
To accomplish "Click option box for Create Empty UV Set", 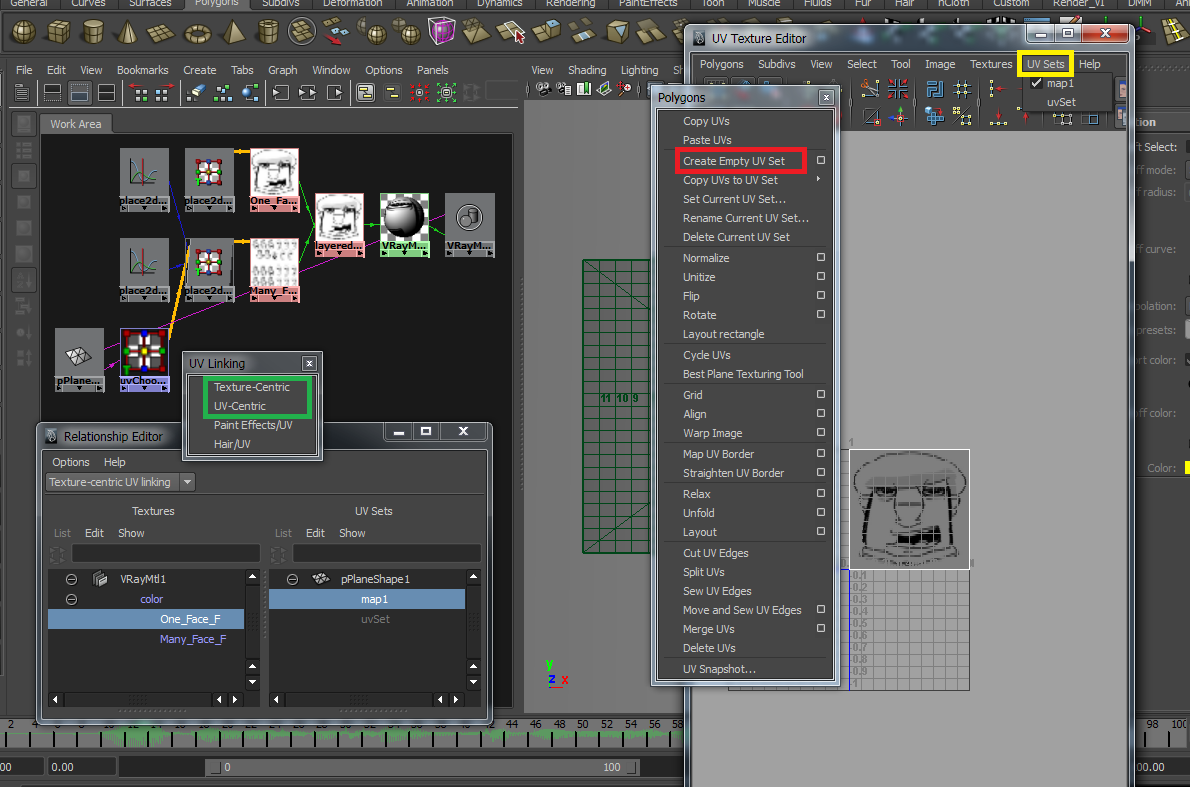I will pos(821,161).
